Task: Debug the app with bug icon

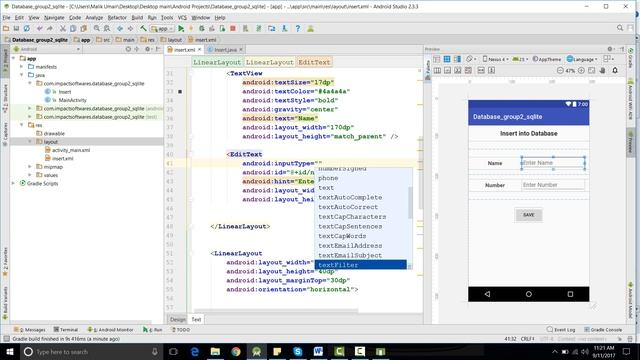Action: [x=202, y=29]
